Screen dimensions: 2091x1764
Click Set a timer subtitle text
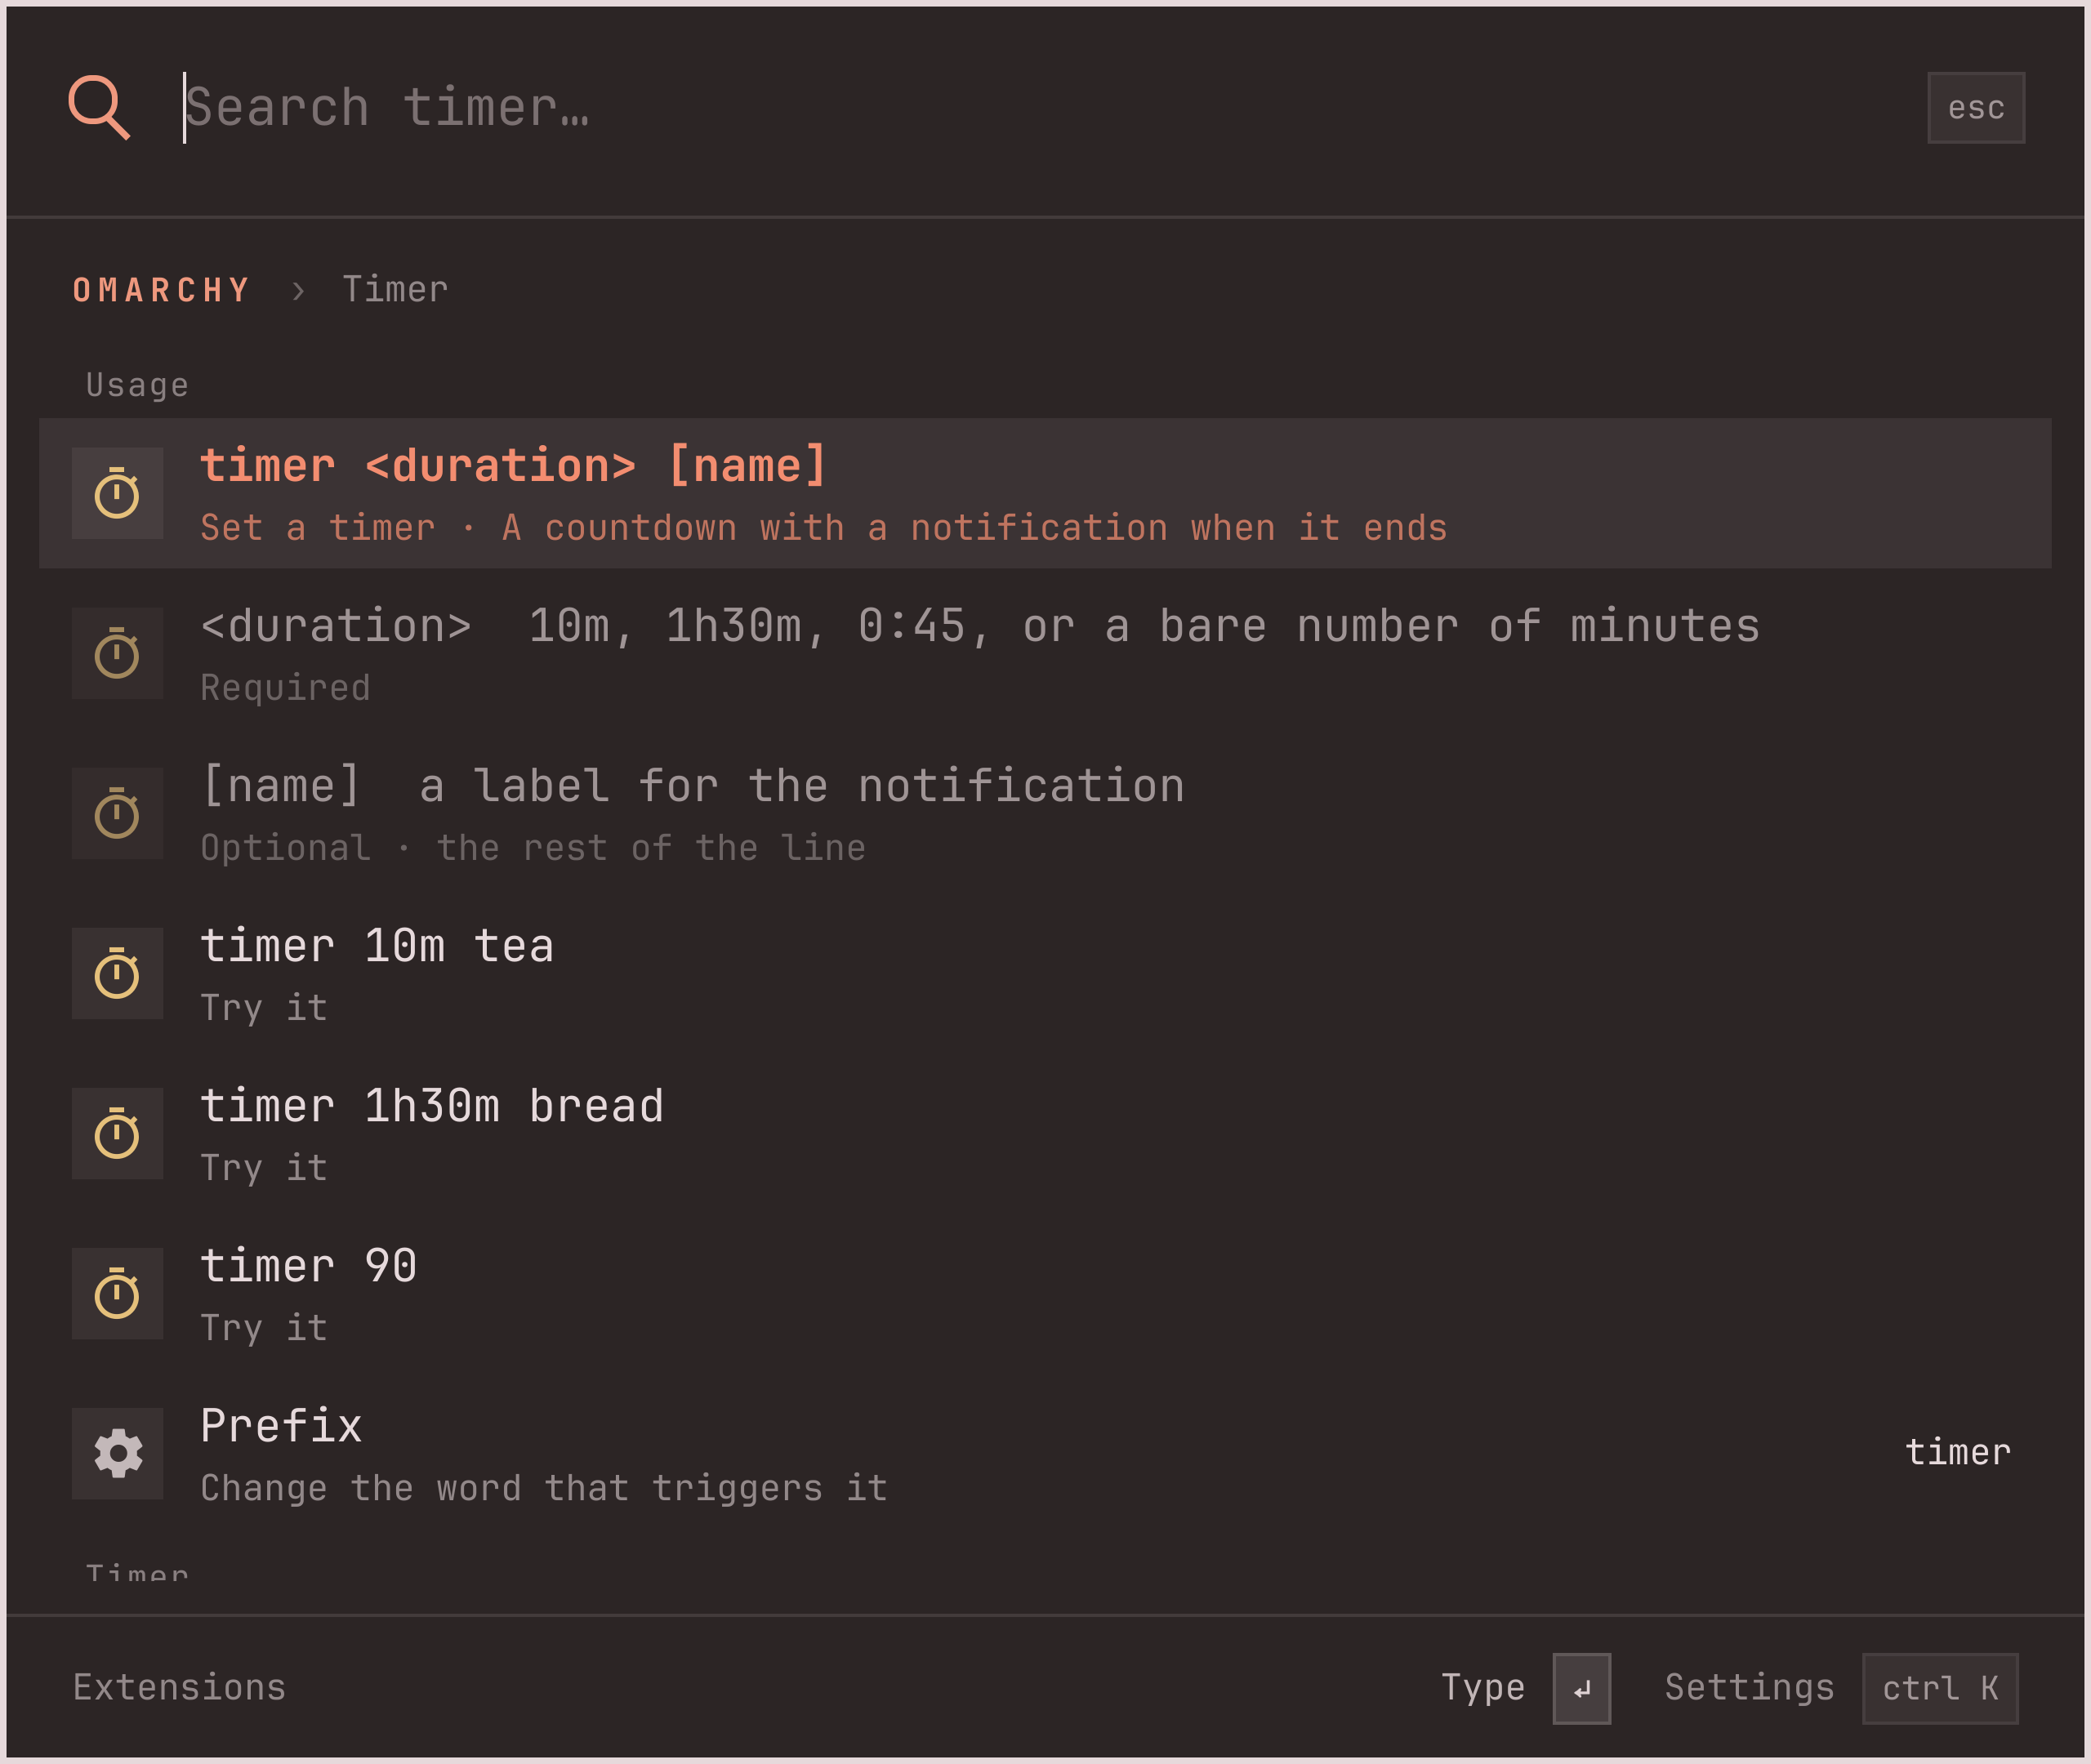[x=823, y=527]
